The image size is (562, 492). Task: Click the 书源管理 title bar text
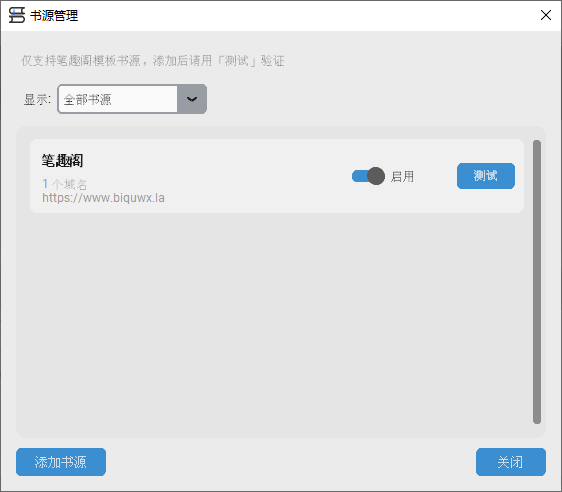pos(54,15)
